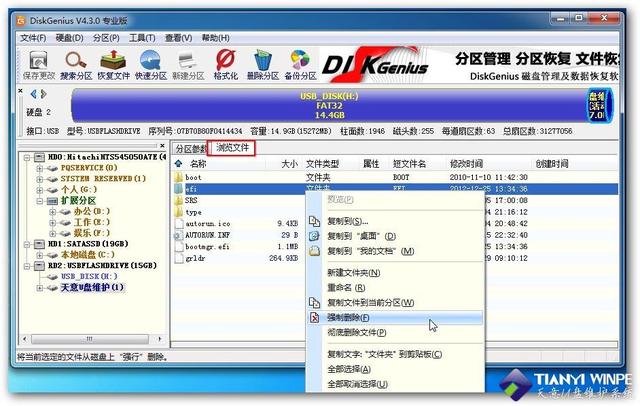640x406 pixels.
Task: Choose 复制文件到当前分区(W) in context menu
Action: coord(395,303)
